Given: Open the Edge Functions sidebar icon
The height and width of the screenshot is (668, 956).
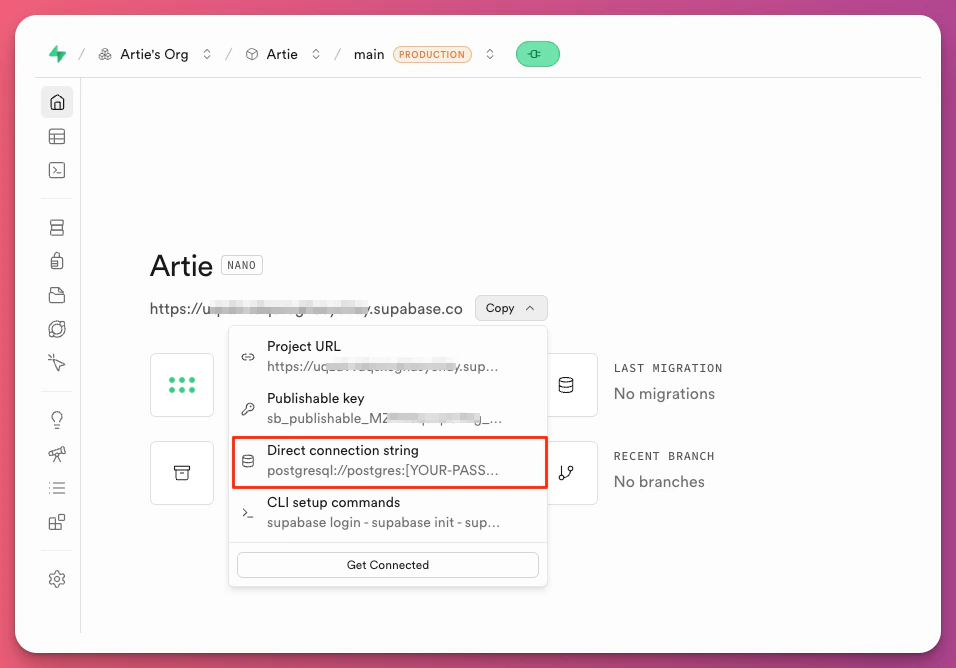Looking at the screenshot, I should click(57, 329).
